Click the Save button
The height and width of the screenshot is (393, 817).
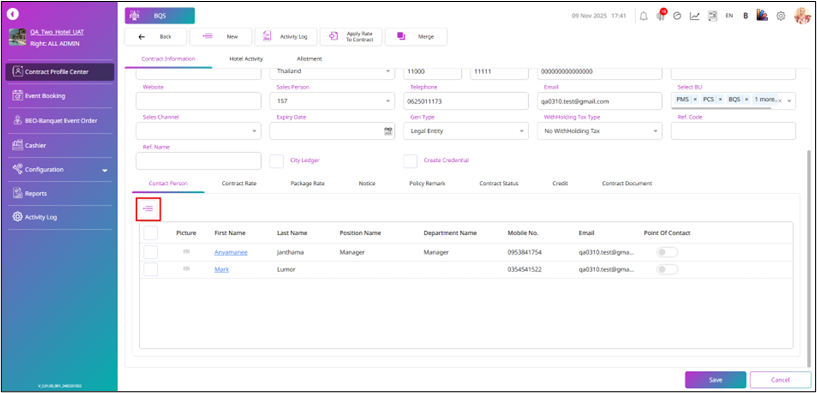[x=715, y=380]
